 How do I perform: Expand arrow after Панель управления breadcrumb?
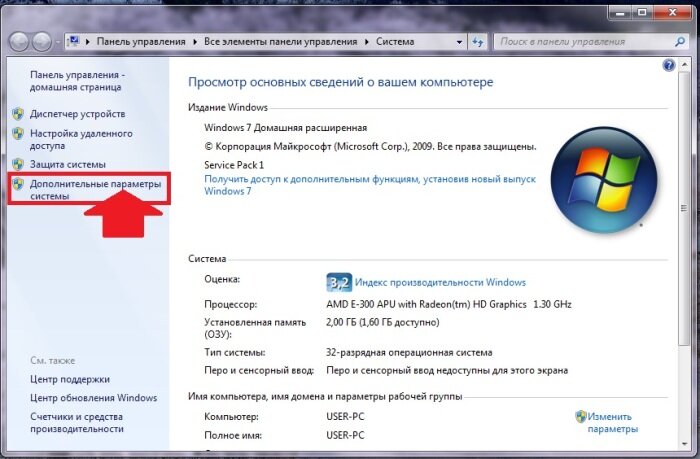[x=195, y=42]
